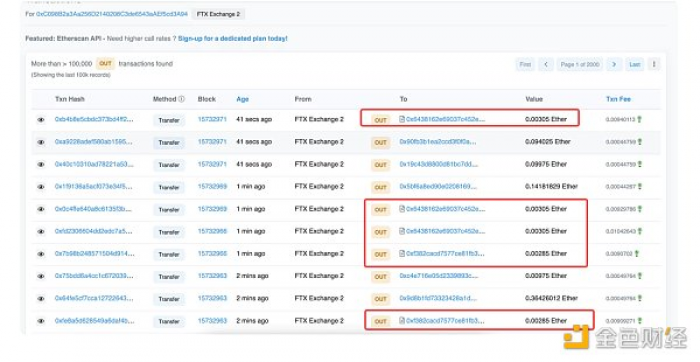The width and height of the screenshot is (700, 362).
Task: Click the Txn Hash column header
Action: [x=70, y=99]
